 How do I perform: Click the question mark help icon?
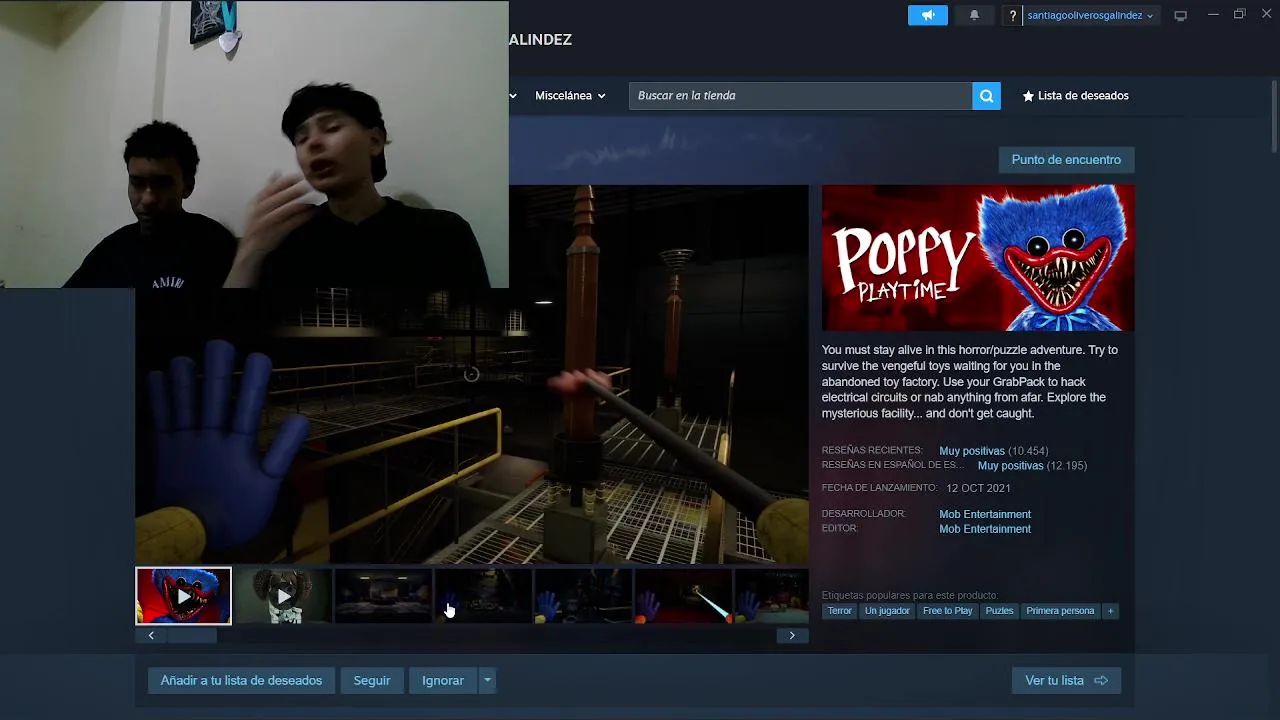click(x=1012, y=15)
